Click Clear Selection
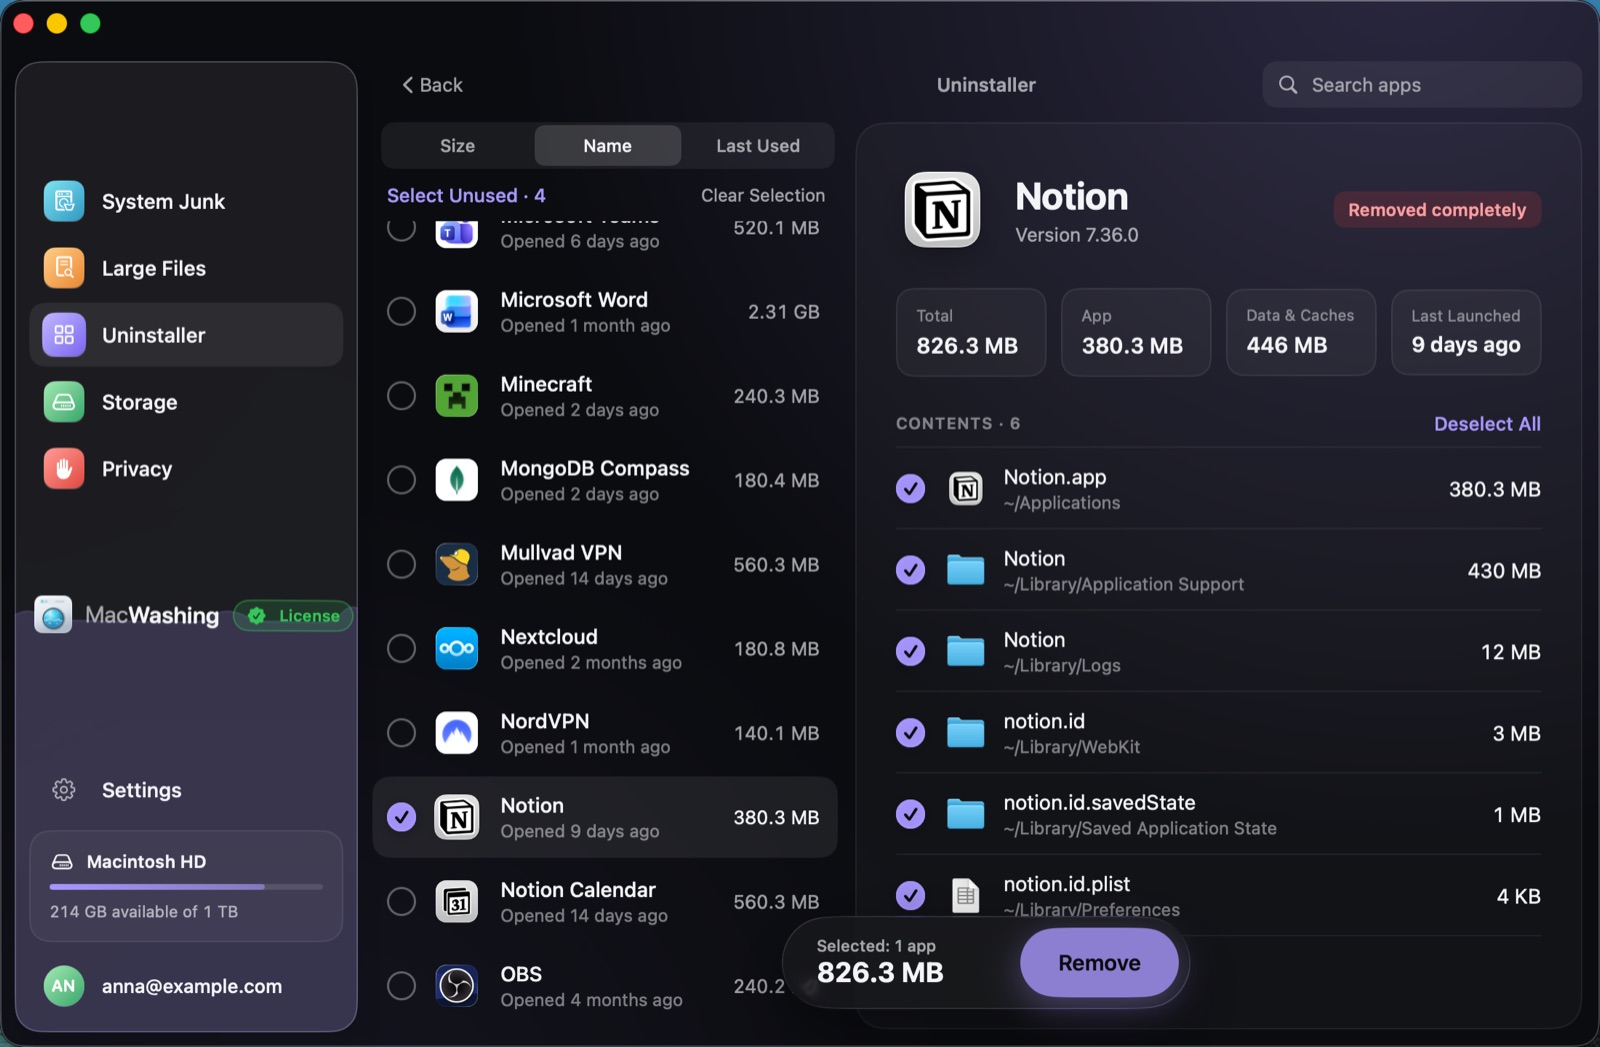This screenshot has height=1047, width=1600. click(x=763, y=195)
